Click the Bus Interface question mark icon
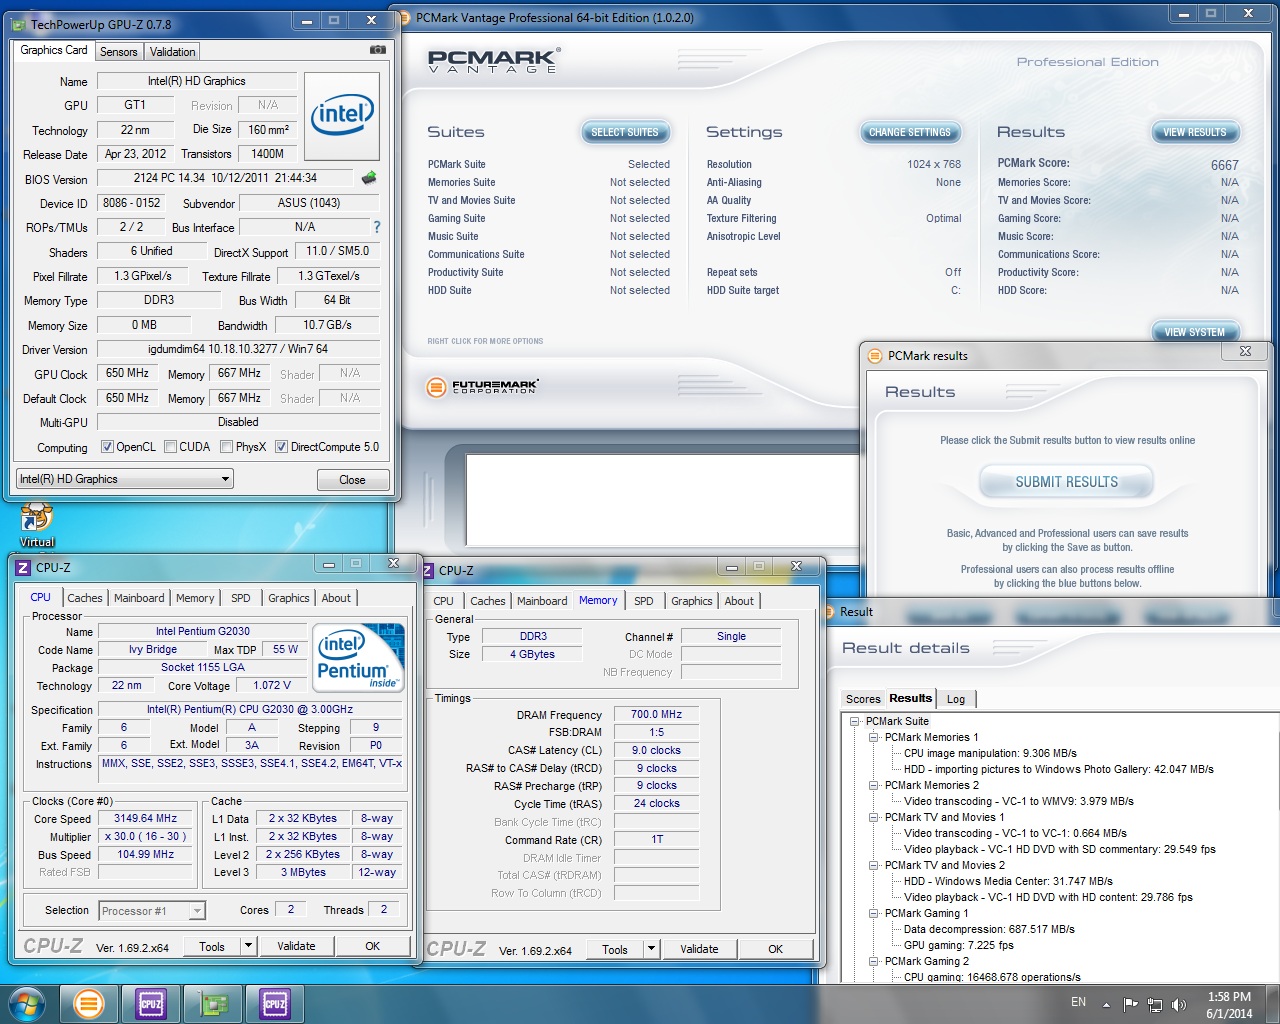 376,227
